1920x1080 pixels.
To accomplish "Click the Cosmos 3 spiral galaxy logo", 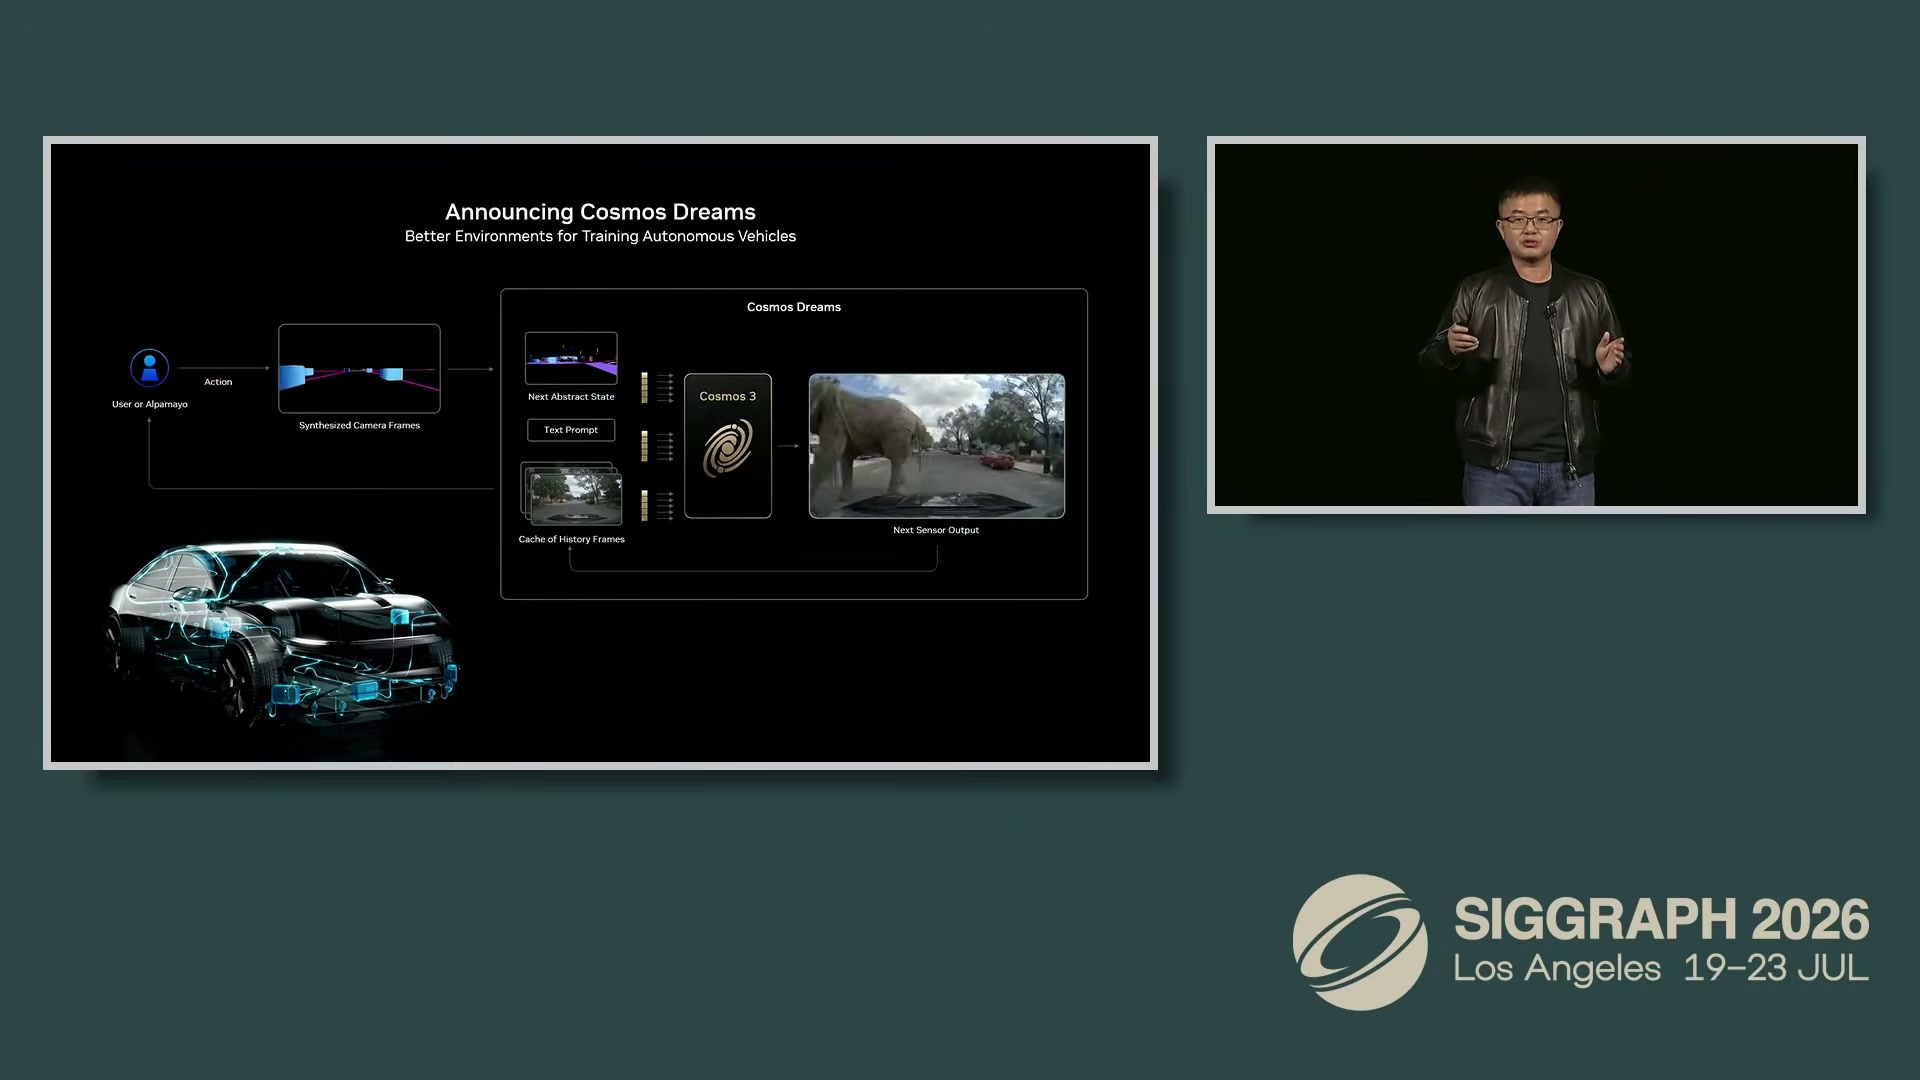I will pos(728,448).
